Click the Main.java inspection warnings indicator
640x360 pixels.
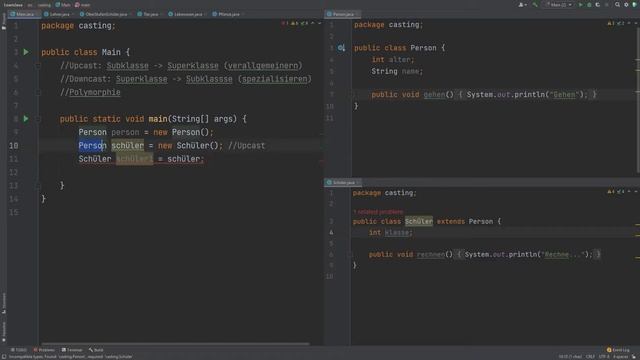click(x=295, y=23)
